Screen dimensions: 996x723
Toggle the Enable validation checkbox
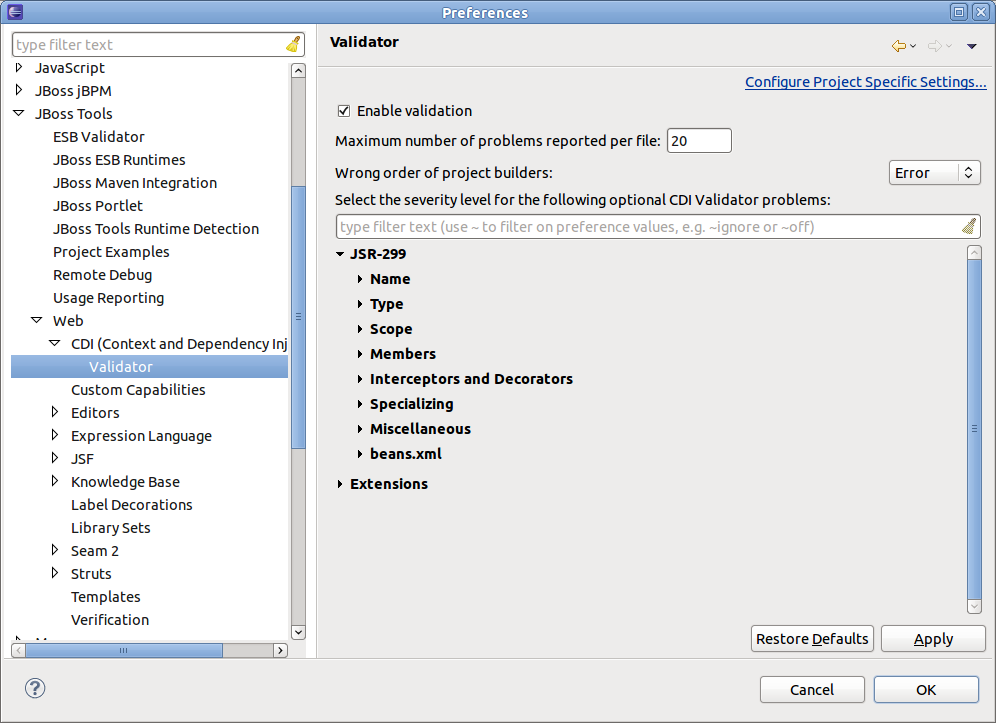(344, 111)
